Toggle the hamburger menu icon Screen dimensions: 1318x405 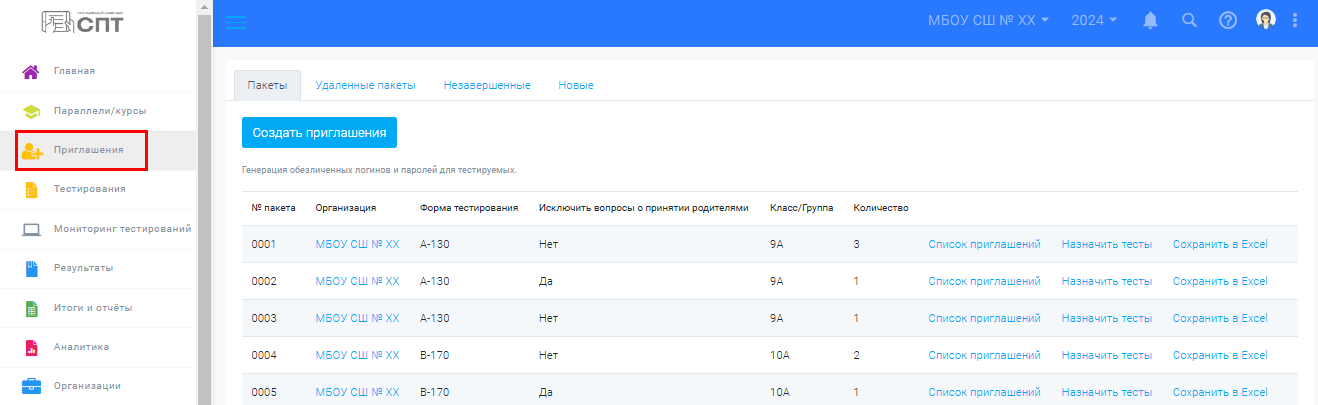236,22
